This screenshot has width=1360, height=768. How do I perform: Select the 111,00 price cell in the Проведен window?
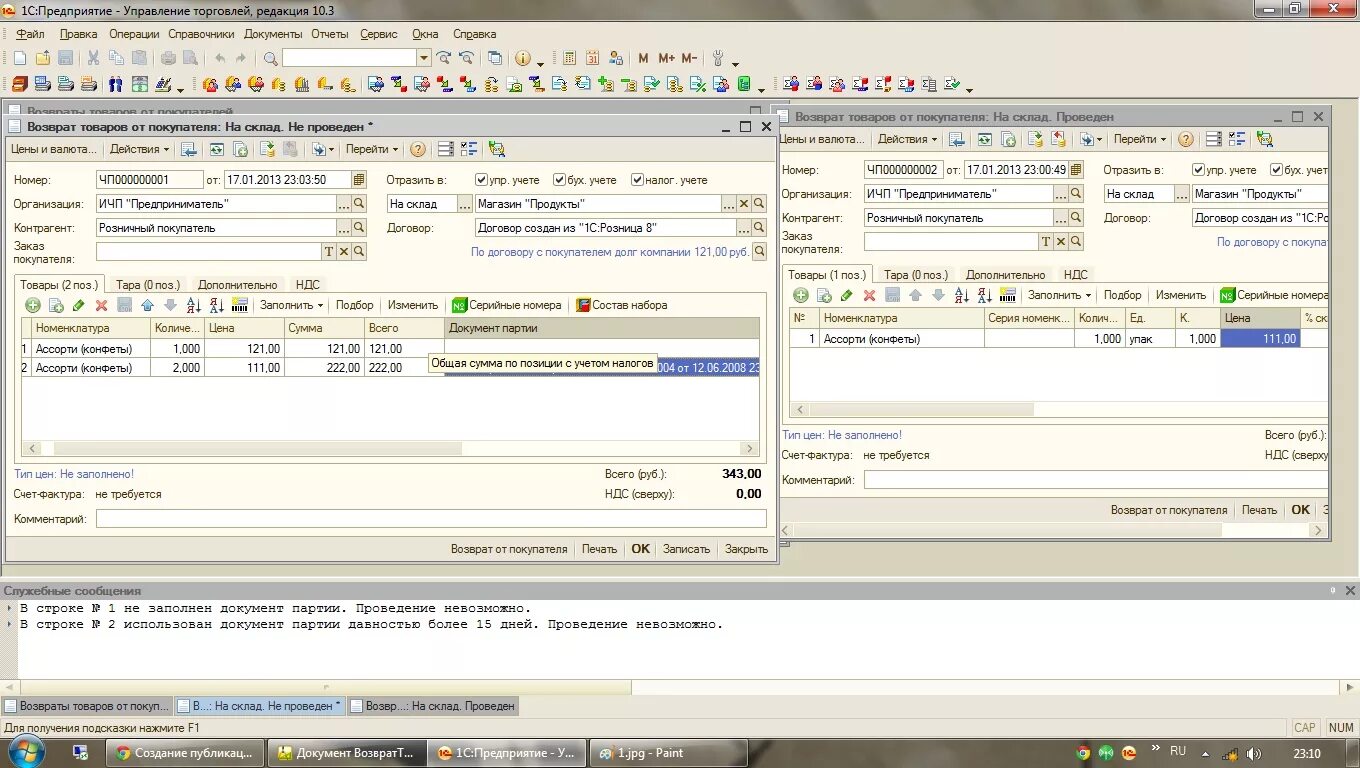1261,339
